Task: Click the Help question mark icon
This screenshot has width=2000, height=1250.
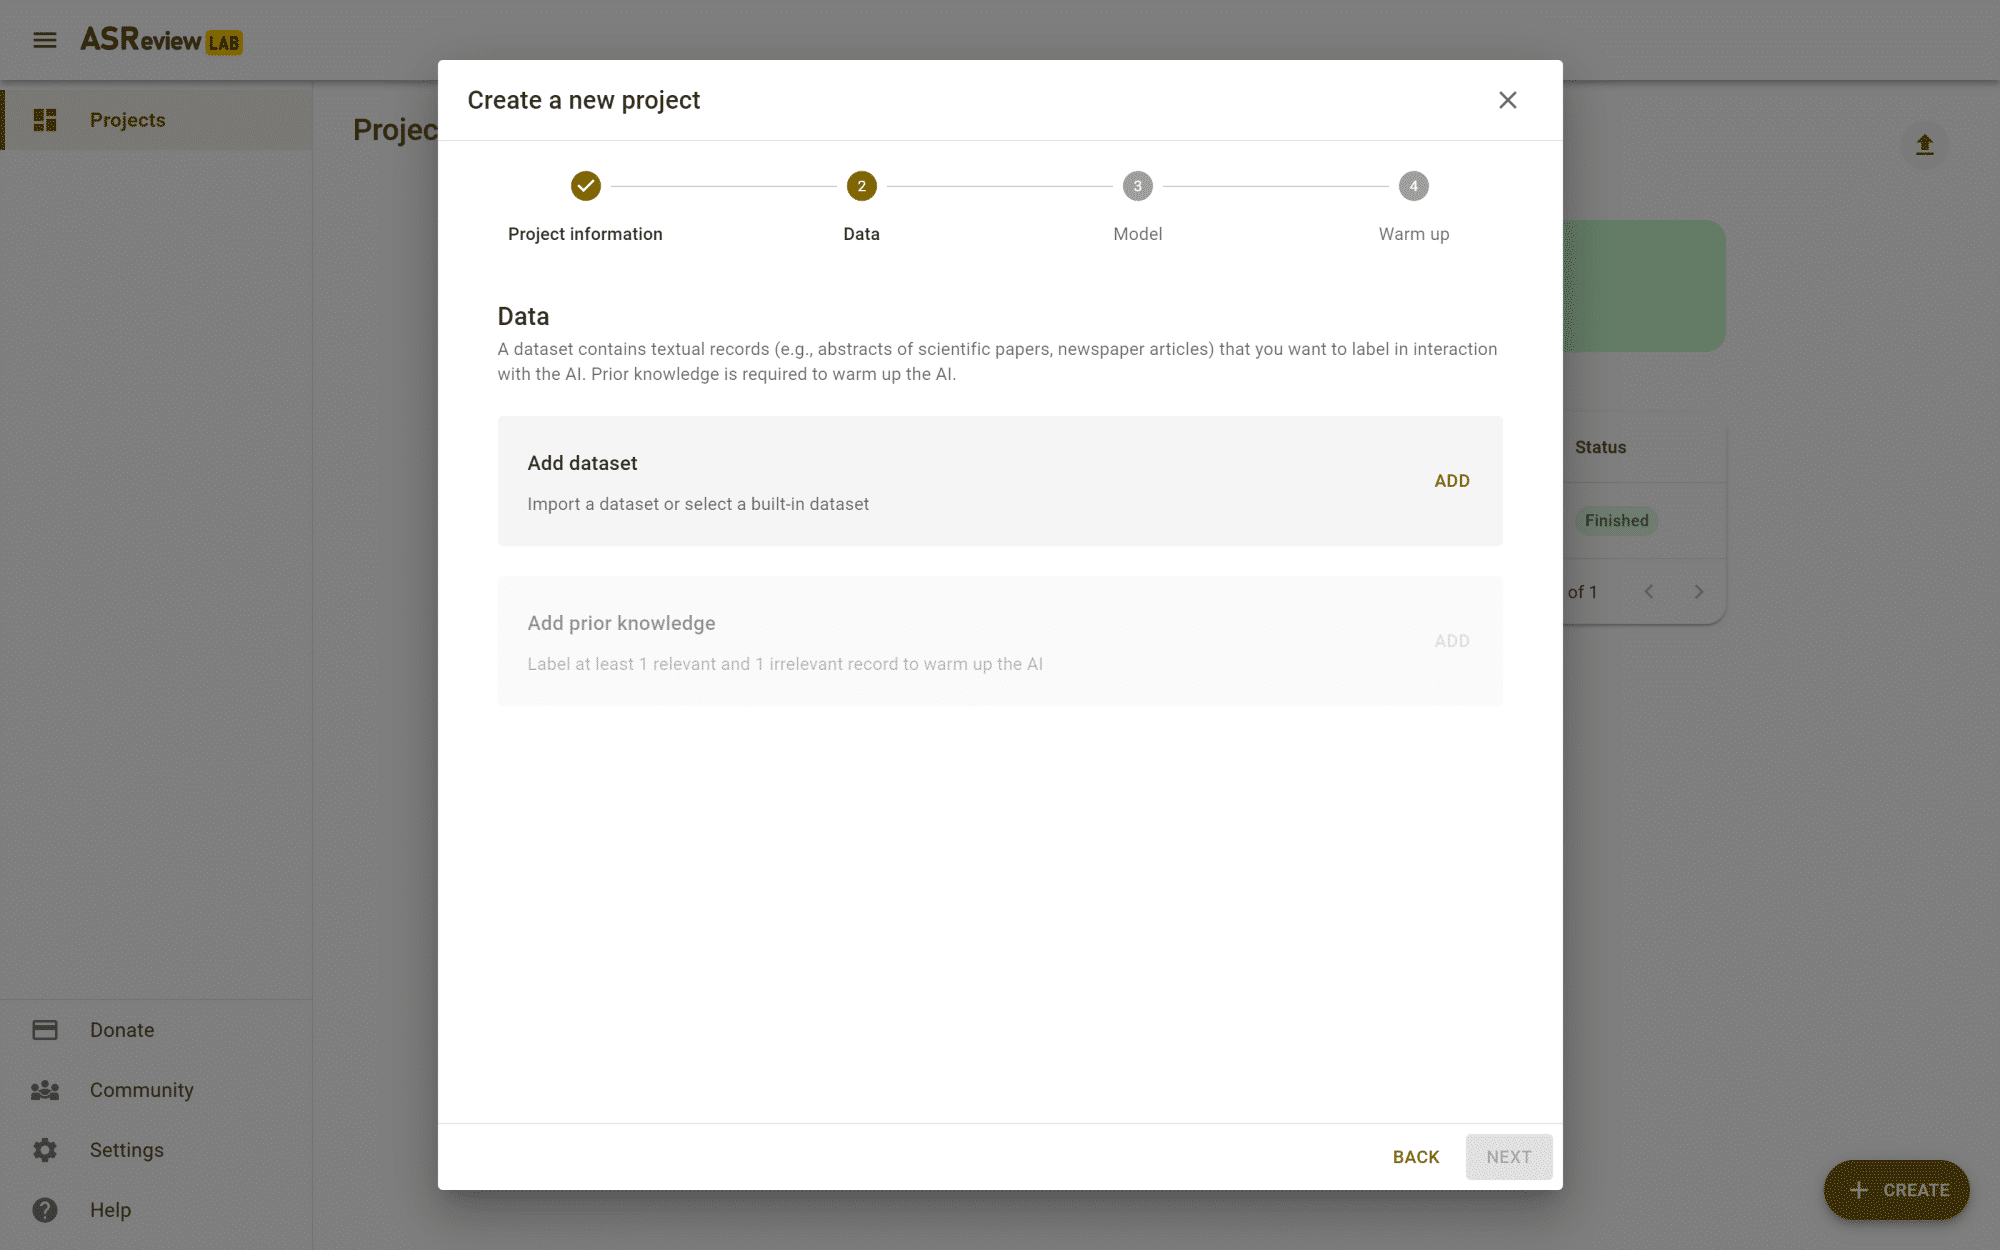Action: [x=45, y=1210]
